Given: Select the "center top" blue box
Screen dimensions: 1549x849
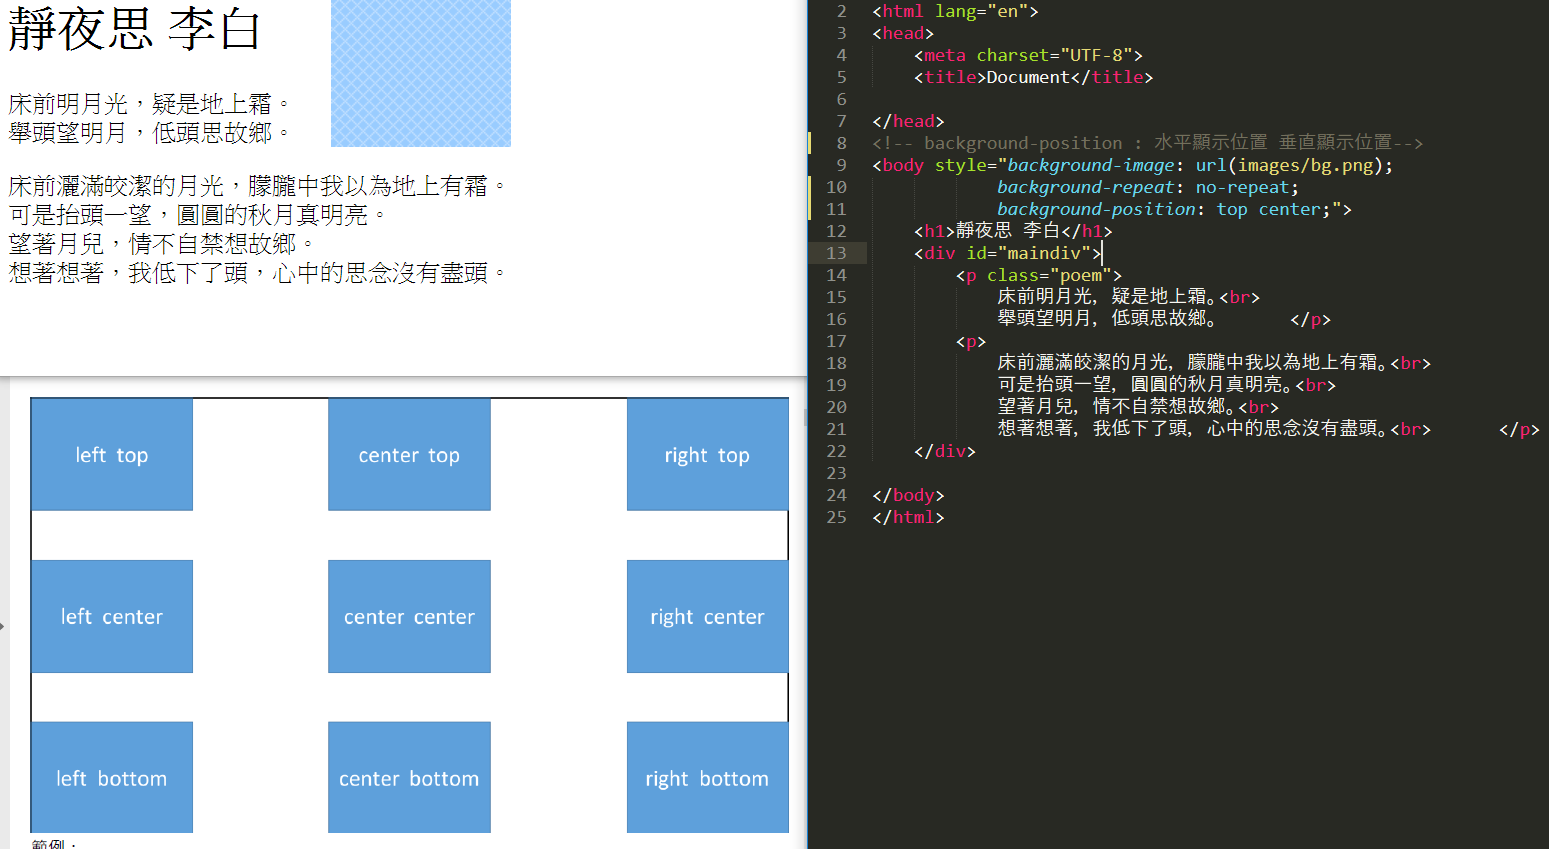Looking at the screenshot, I should (409, 455).
